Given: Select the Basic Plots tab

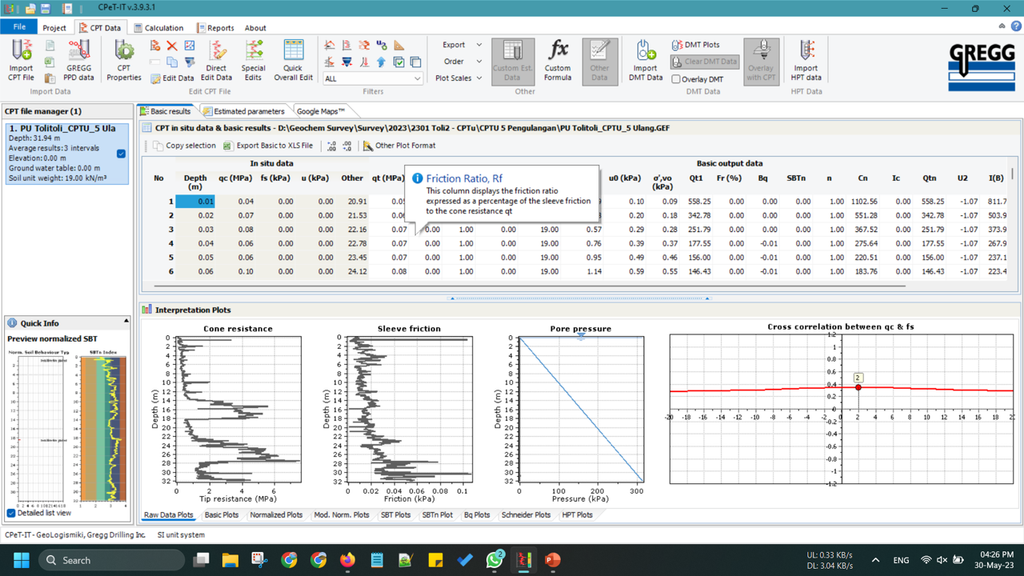Looking at the screenshot, I should coord(221,515).
